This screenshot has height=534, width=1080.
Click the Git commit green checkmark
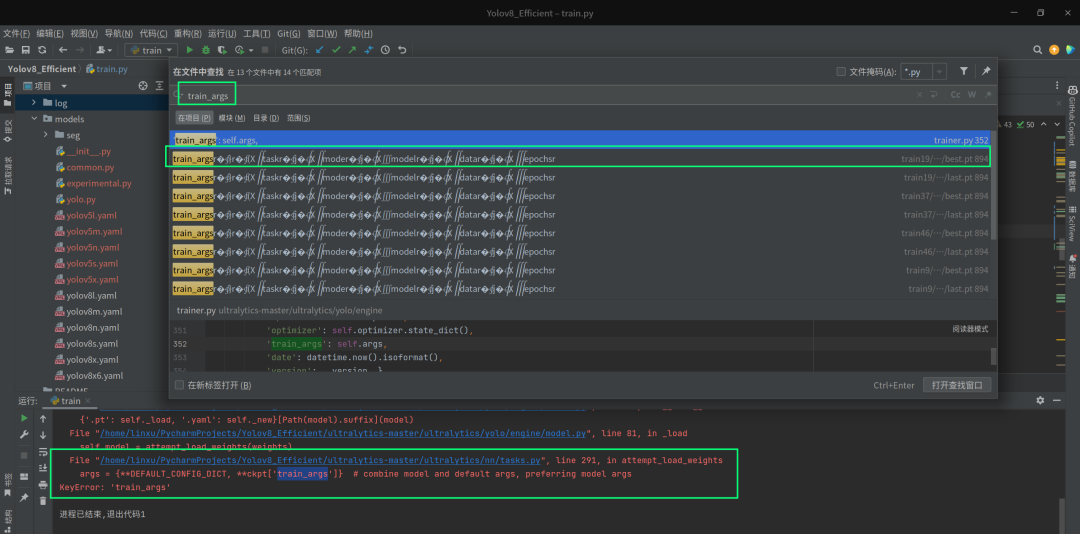coord(336,50)
